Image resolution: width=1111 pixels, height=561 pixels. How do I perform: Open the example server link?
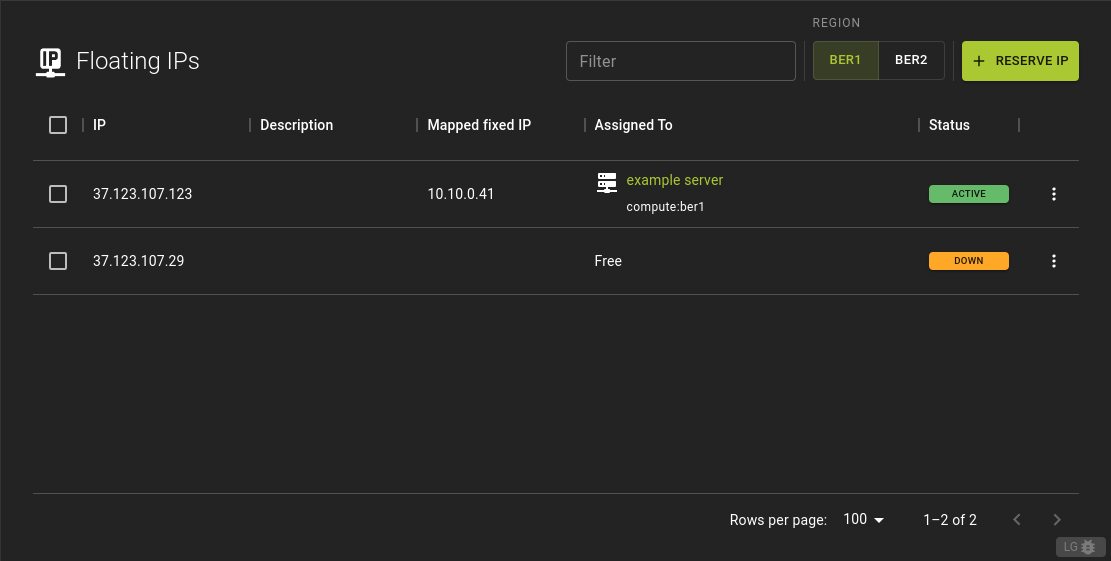tap(675, 180)
